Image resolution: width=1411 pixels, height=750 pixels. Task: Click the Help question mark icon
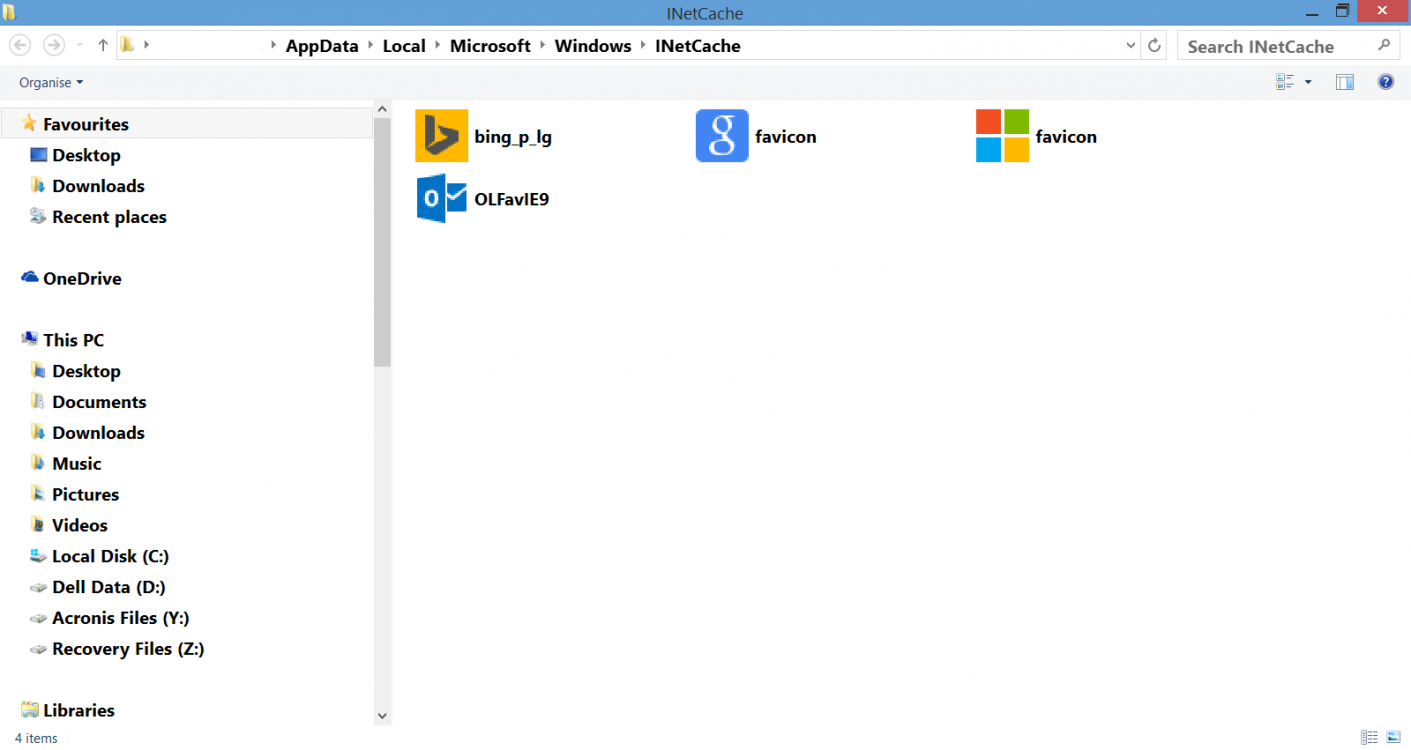[1385, 81]
